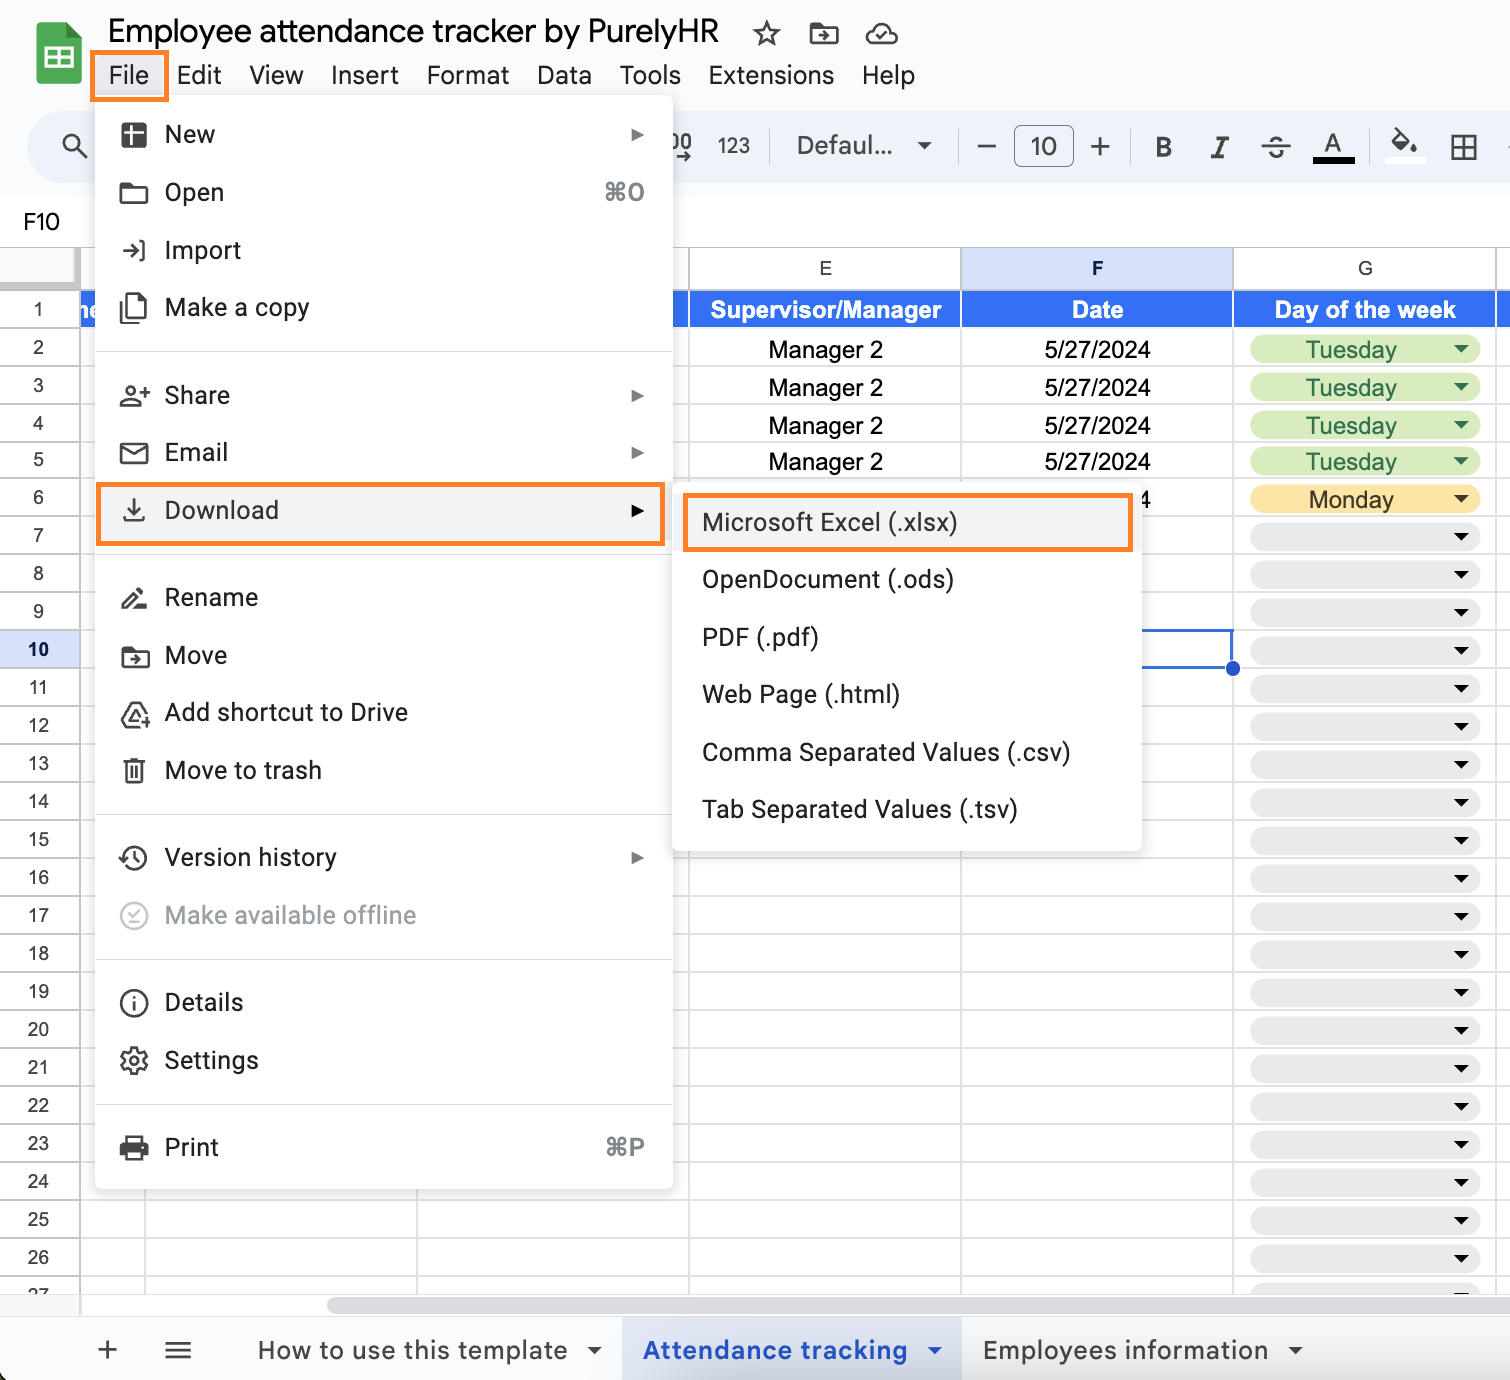The height and width of the screenshot is (1380, 1510).
Task: Expand the New submenu
Action: (384, 135)
